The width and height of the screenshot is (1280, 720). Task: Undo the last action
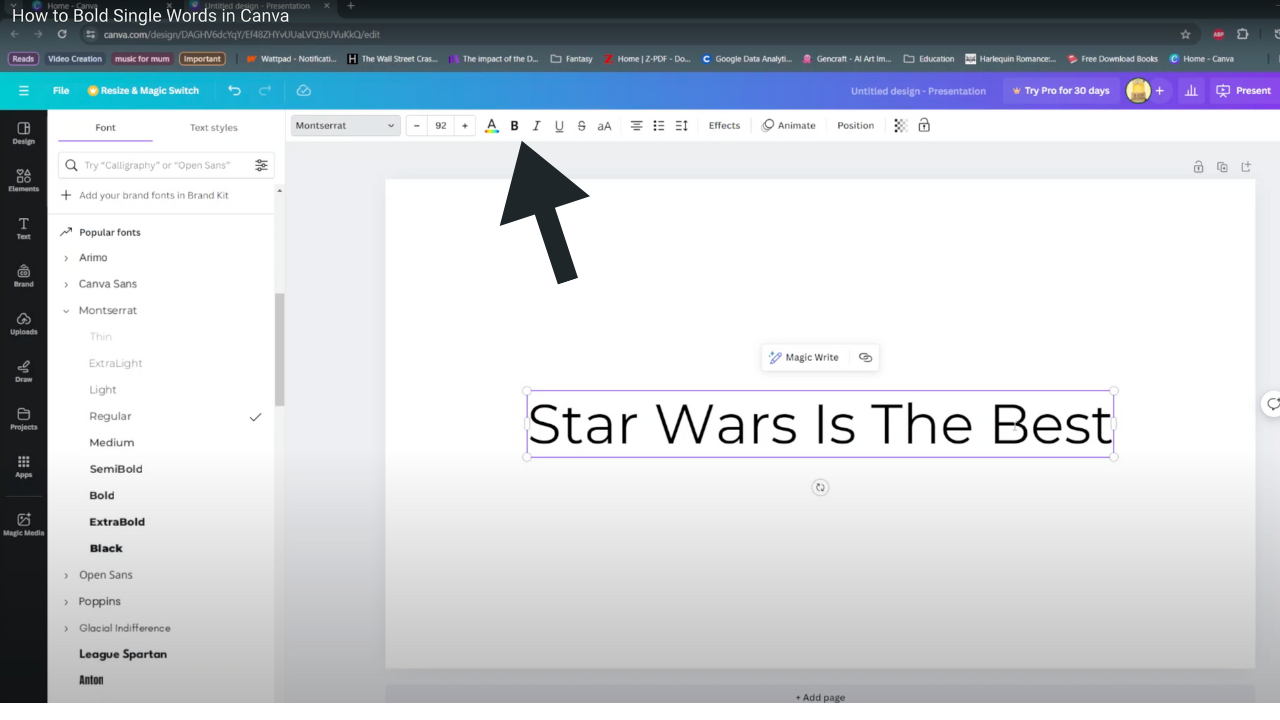(x=234, y=91)
